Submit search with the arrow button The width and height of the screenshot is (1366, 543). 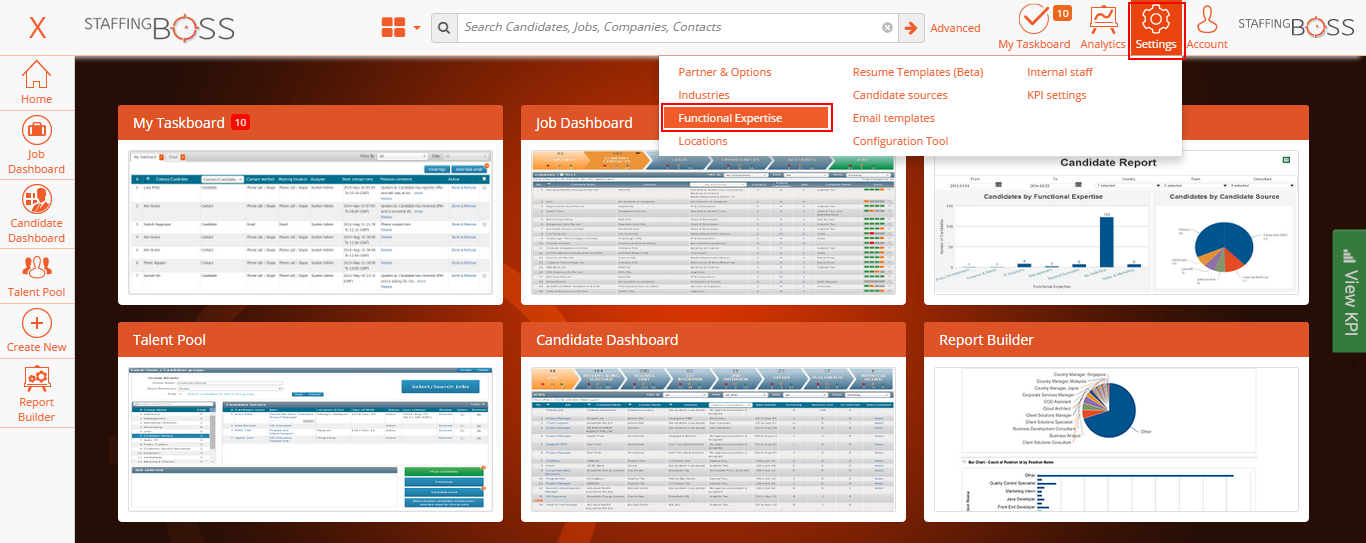point(911,28)
